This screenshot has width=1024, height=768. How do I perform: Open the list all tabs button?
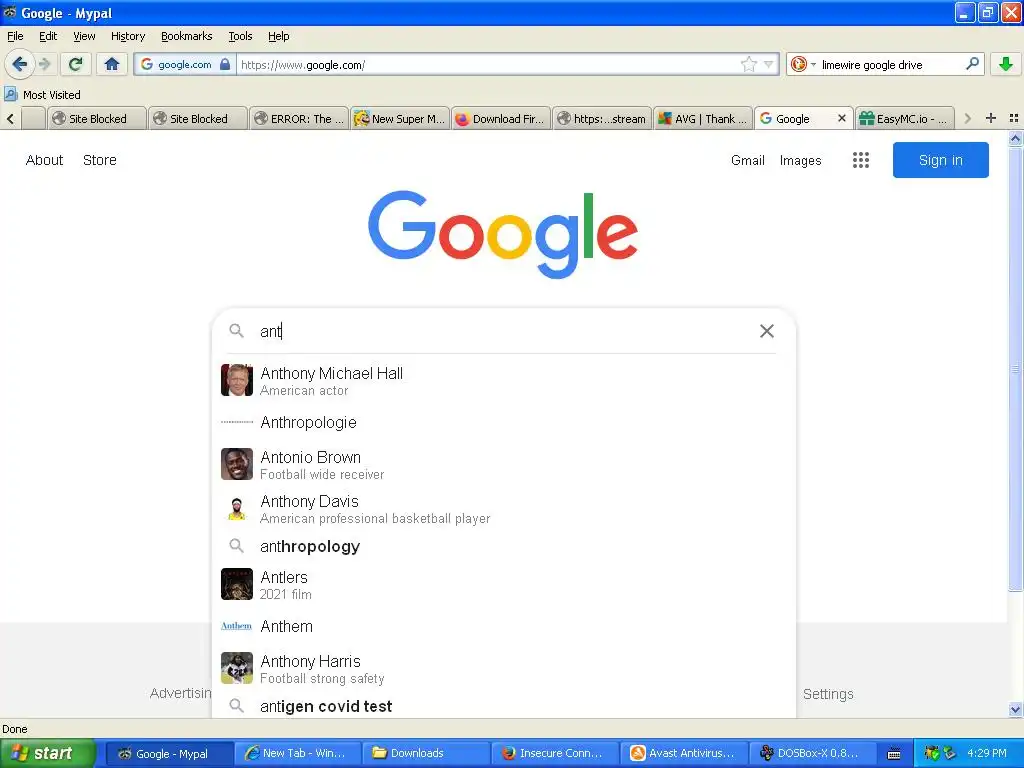(1014, 118)
